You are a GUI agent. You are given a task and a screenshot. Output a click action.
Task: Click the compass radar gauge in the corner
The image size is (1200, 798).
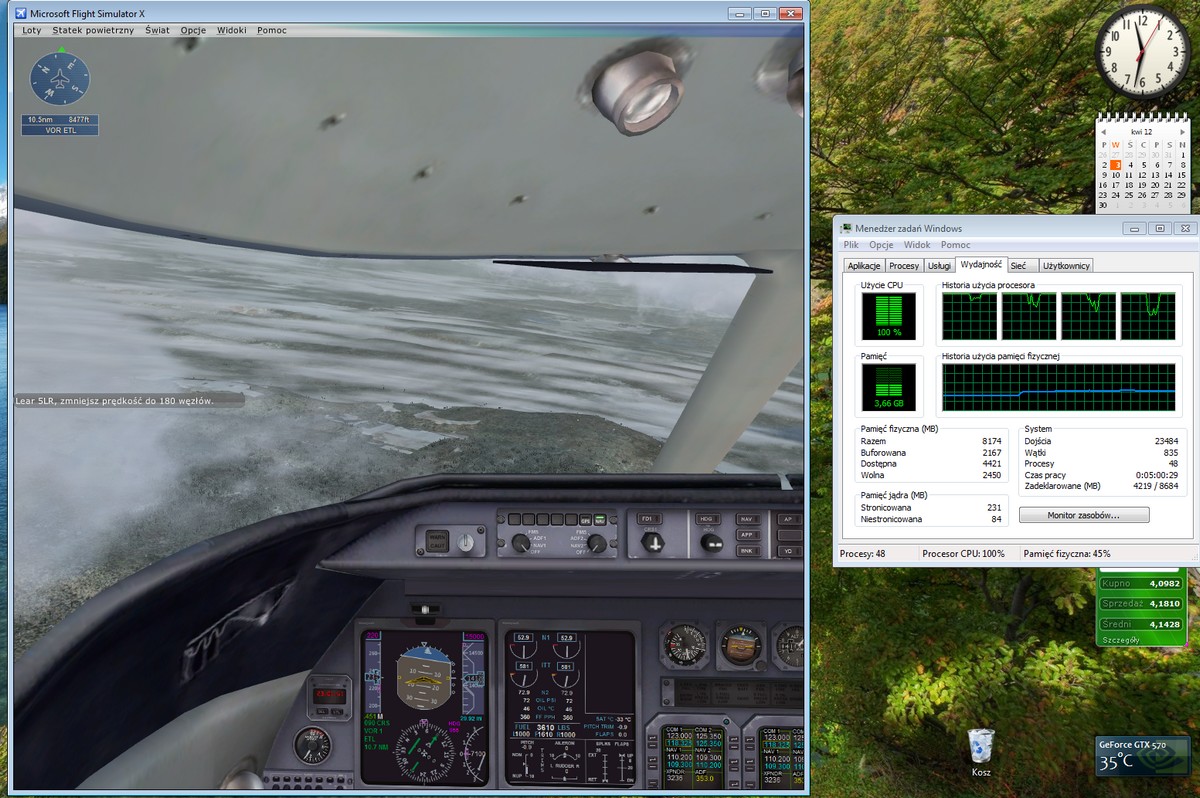pyautogui.click(x=60, y=80)
